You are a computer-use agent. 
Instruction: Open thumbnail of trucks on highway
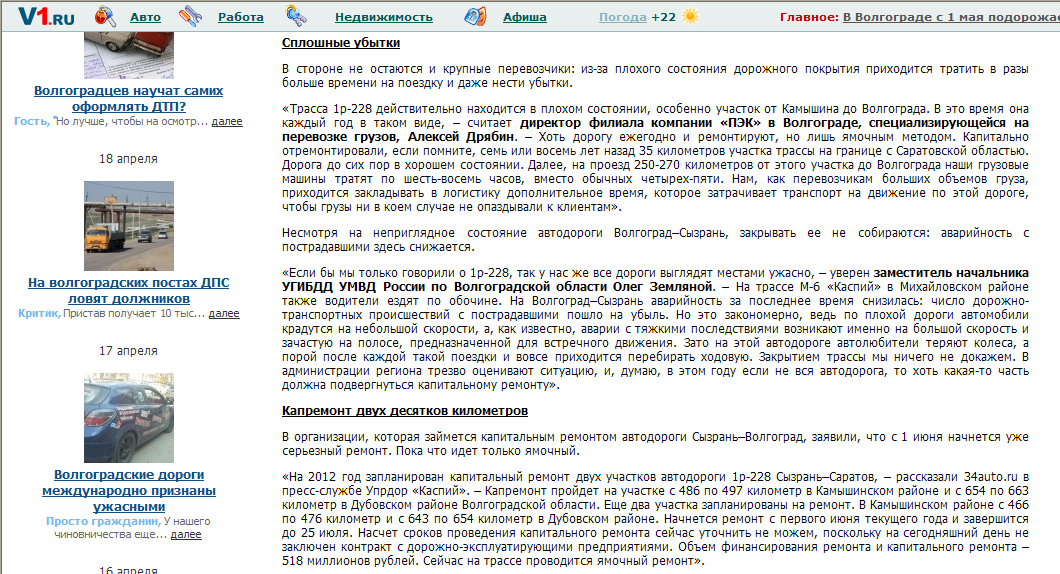[128, 226]
